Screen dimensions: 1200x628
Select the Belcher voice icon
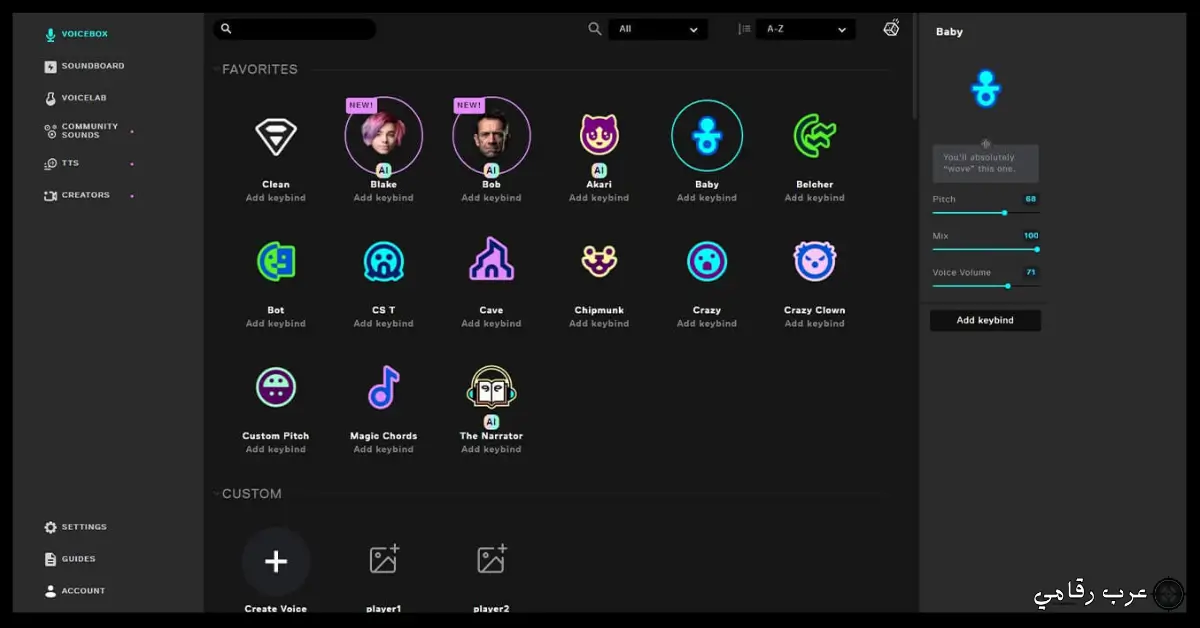[x=814, y=135]
